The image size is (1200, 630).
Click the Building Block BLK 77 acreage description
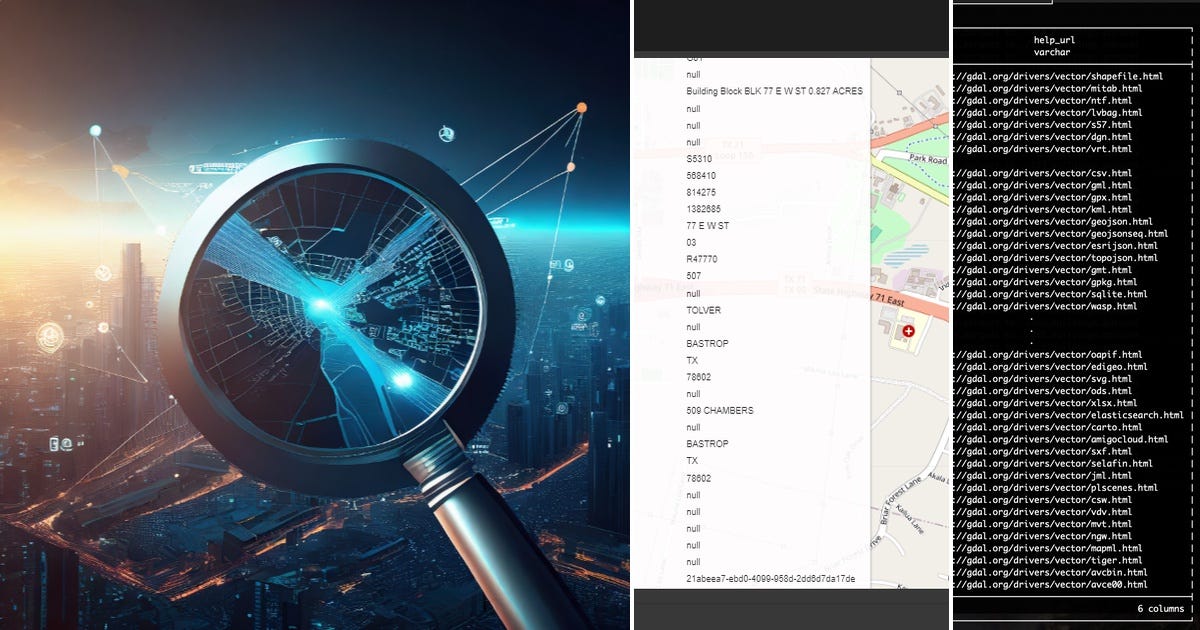coord(776,90)
